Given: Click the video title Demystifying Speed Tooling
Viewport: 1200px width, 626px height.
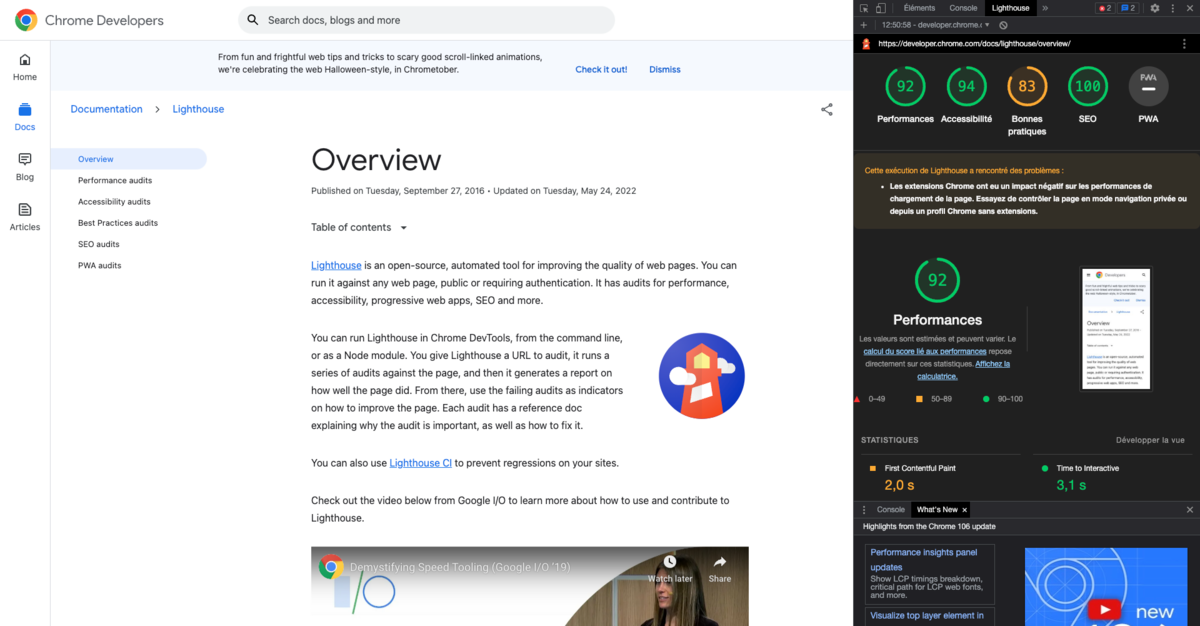Looking at the screenshot, I should tap(460, 567).
